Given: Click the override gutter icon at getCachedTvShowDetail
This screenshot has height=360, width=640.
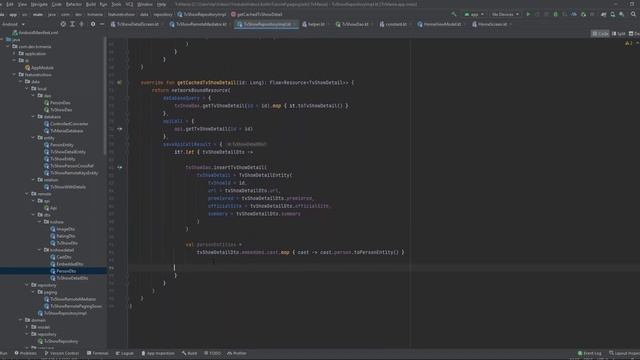Looking at the screenshot, I should coord(119,82).
